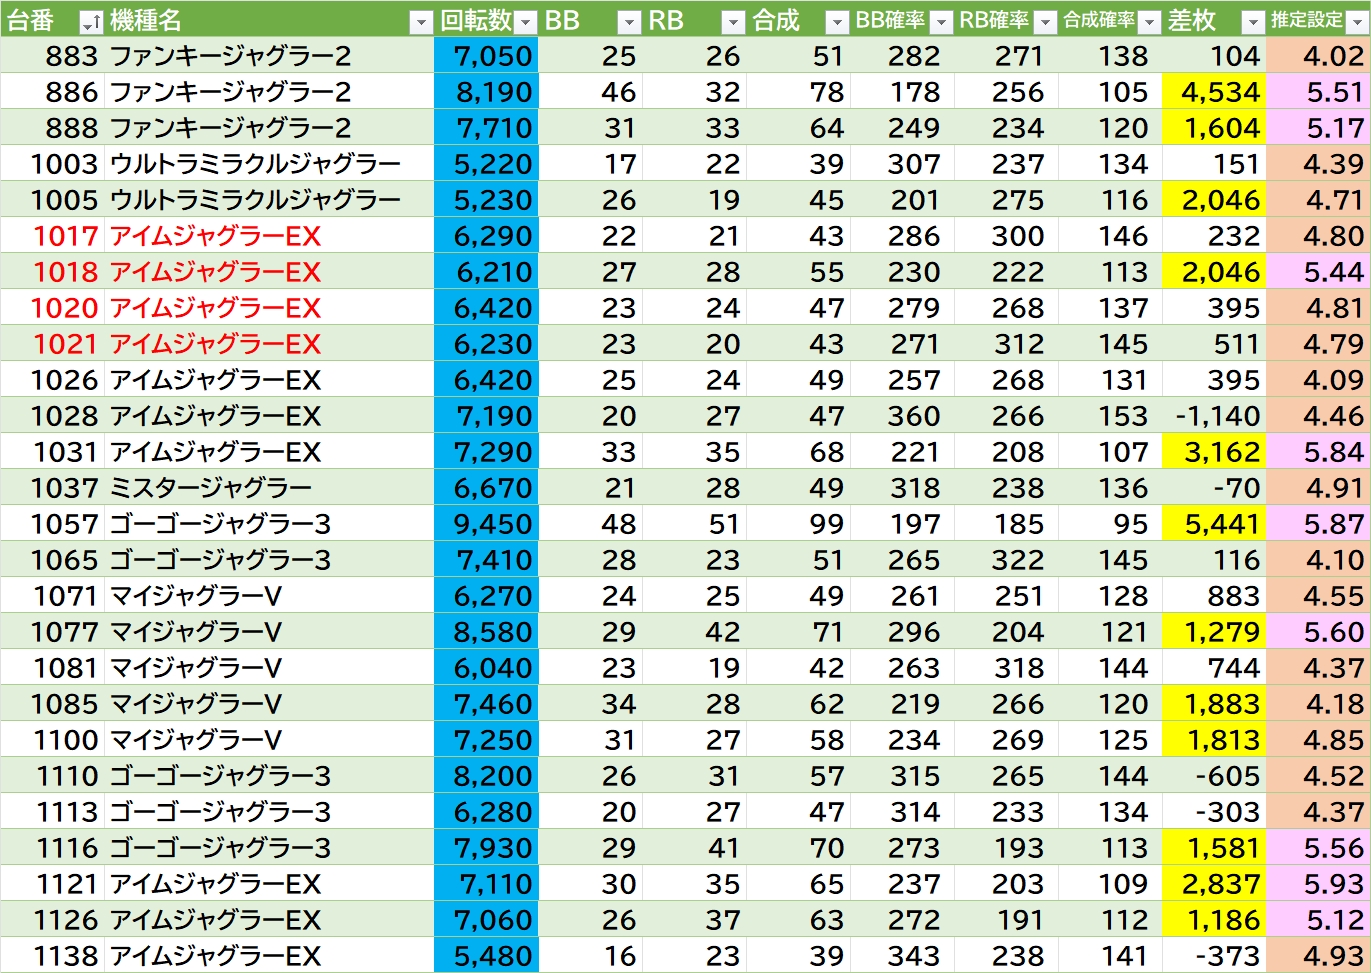
Task: Select 合成確率 cell 95
Action: pos(1110,524)
